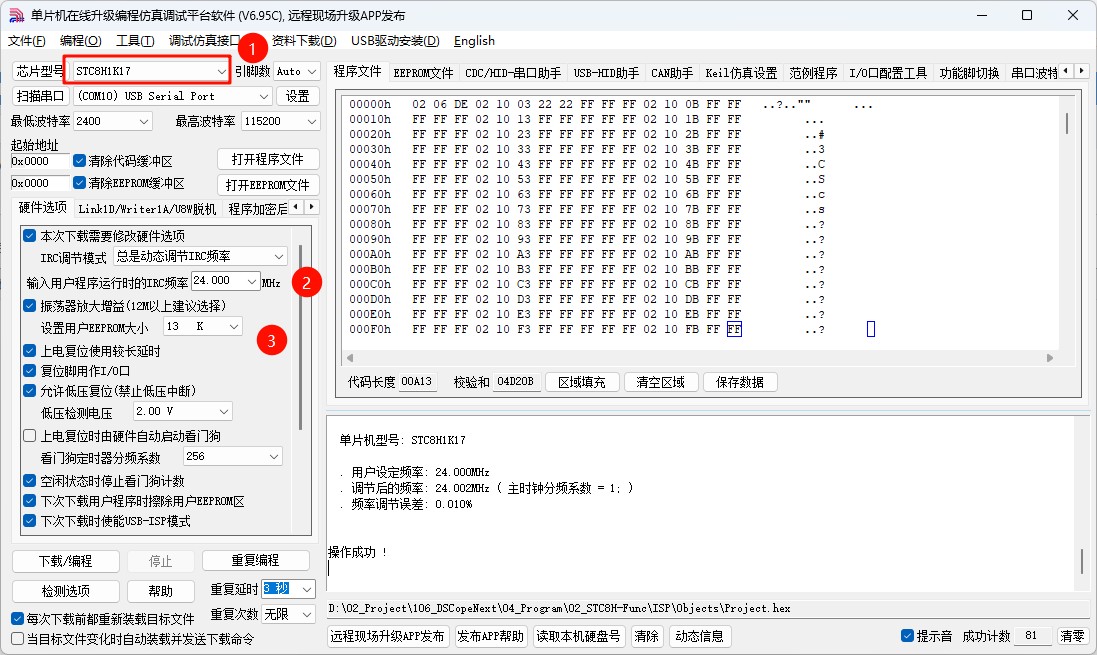Click the 检测选项 button
Screen dimensions: 1097x655
pyautogui.click(x=66, y=591)
